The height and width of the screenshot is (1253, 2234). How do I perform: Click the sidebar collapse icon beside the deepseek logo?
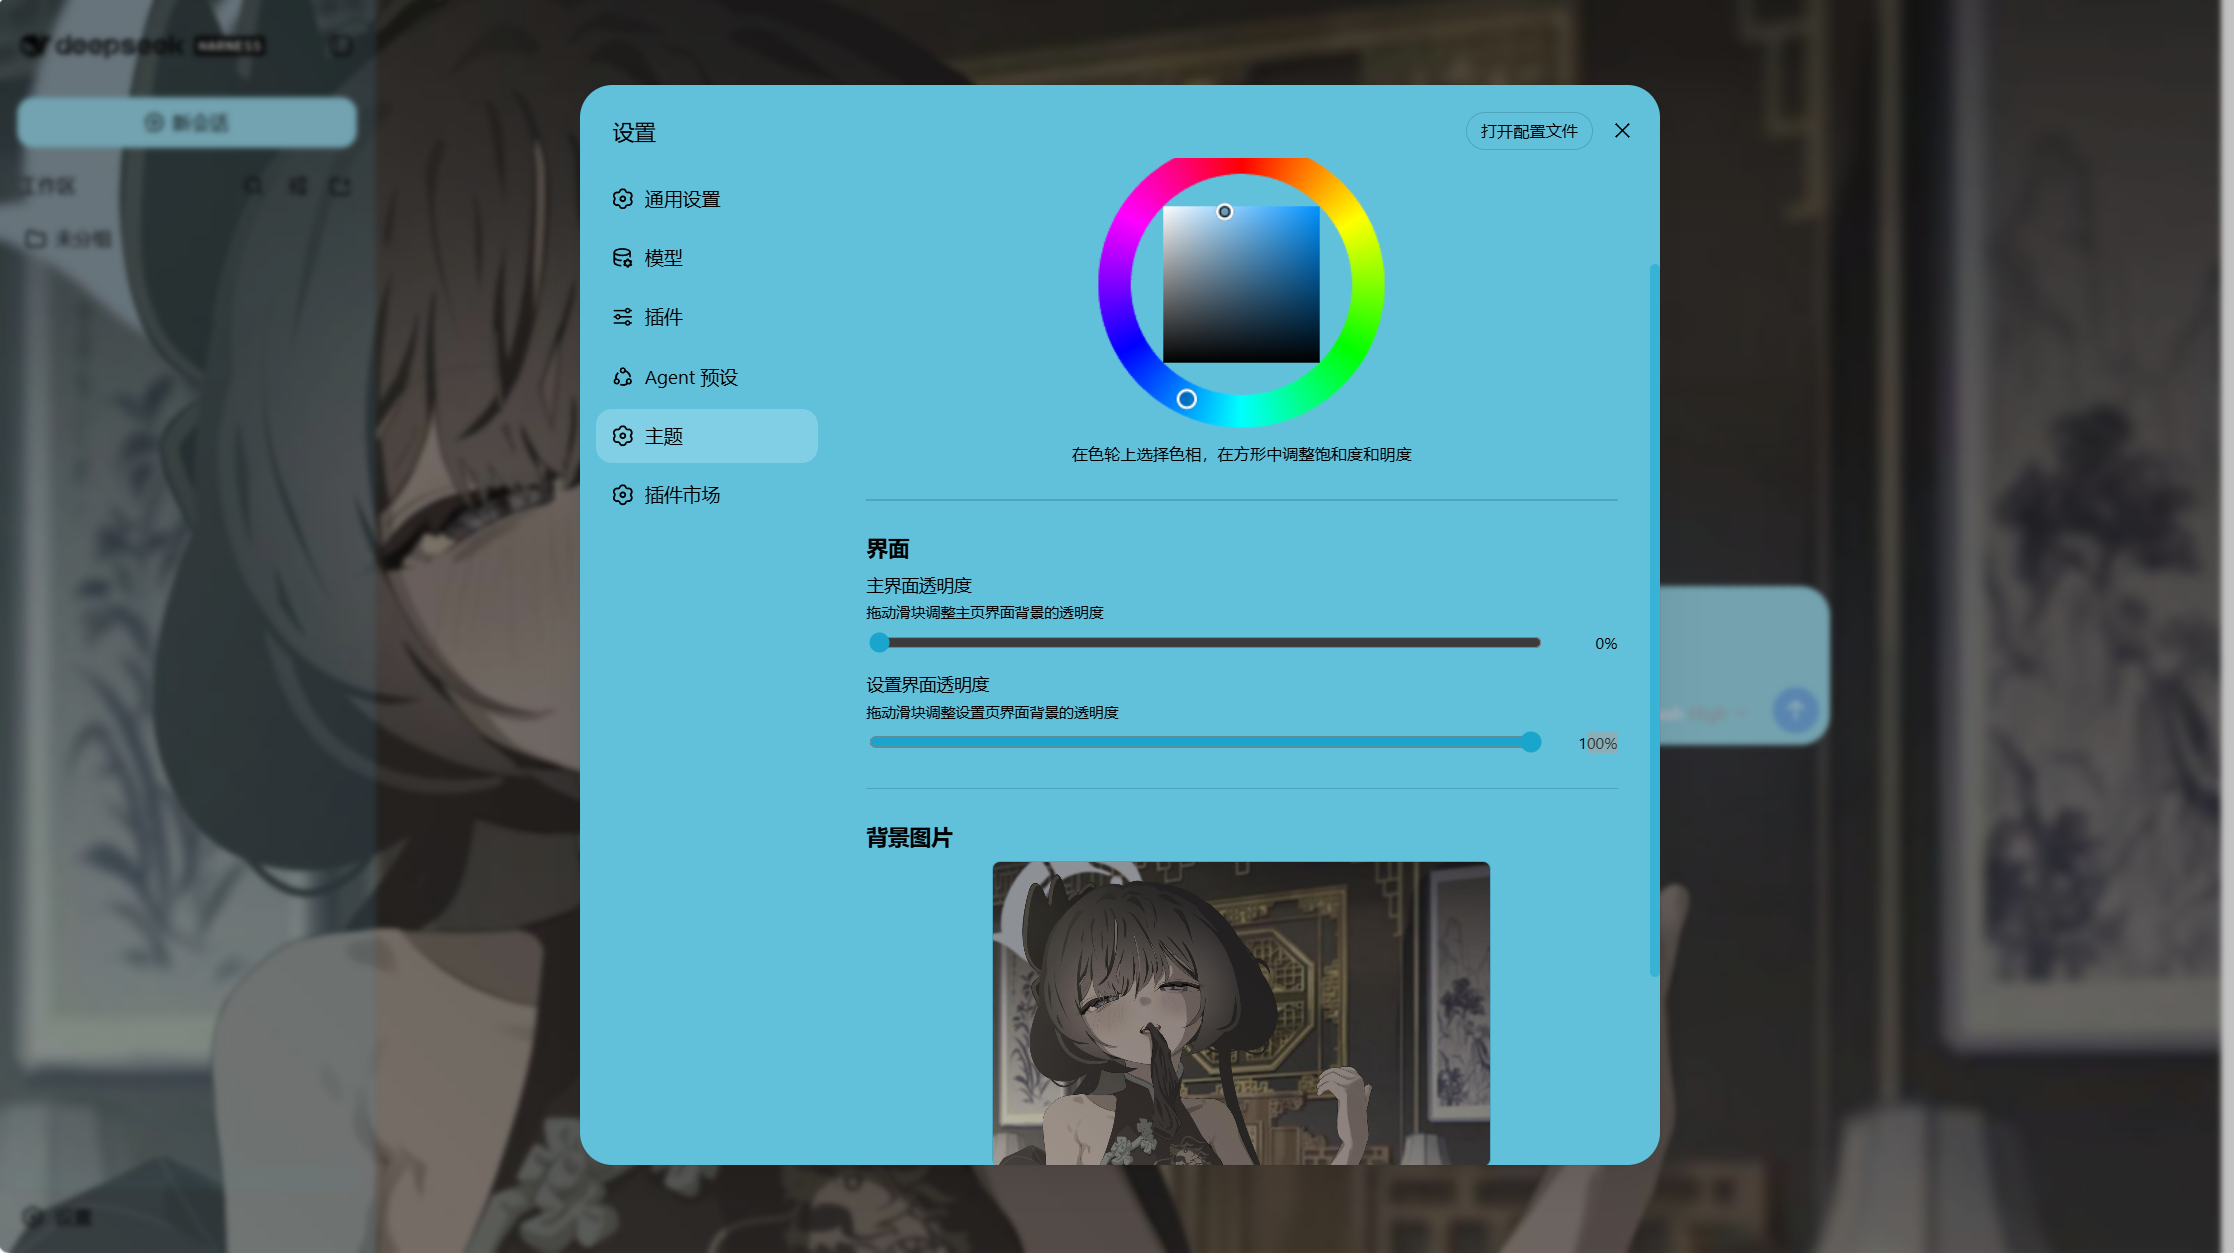click(341, 46)
